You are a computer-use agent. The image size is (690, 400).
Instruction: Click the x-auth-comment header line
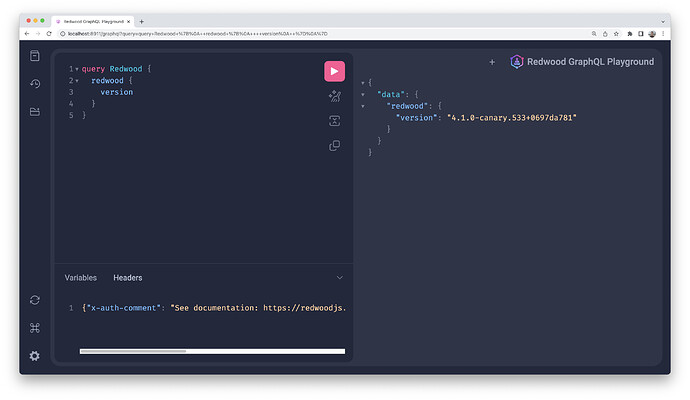213,308
